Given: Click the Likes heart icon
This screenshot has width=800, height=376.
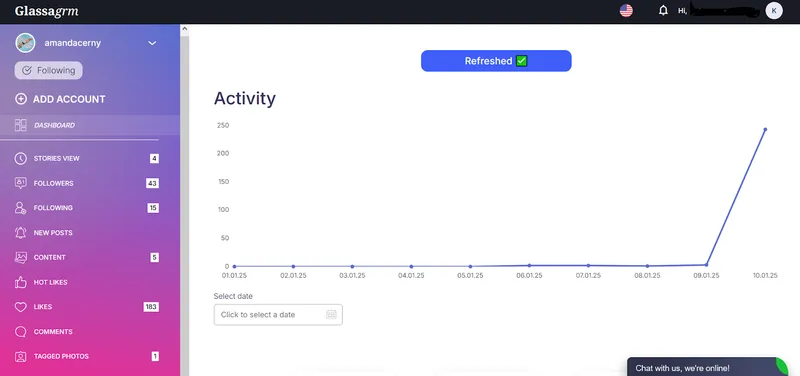Looking at the screenshot, I should [x=20, y=307].
